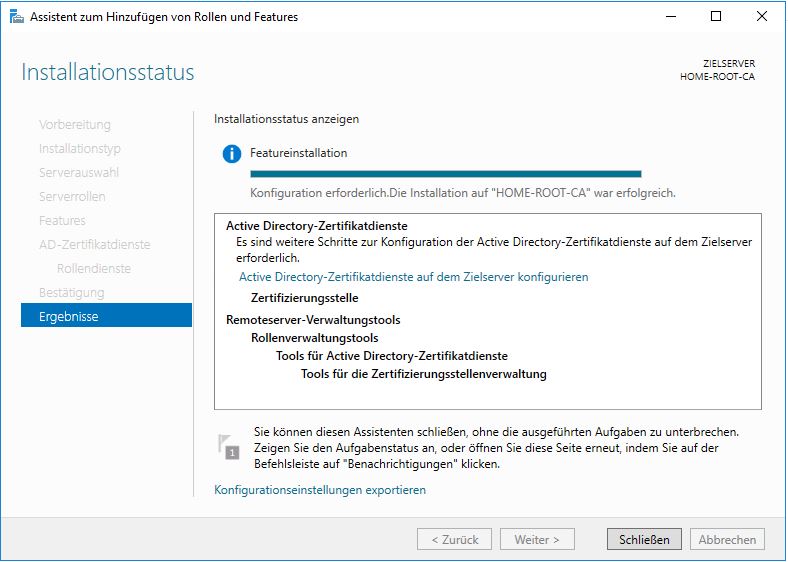
Task: Click the Abbrechen button
Action: [x=727, y=539]
